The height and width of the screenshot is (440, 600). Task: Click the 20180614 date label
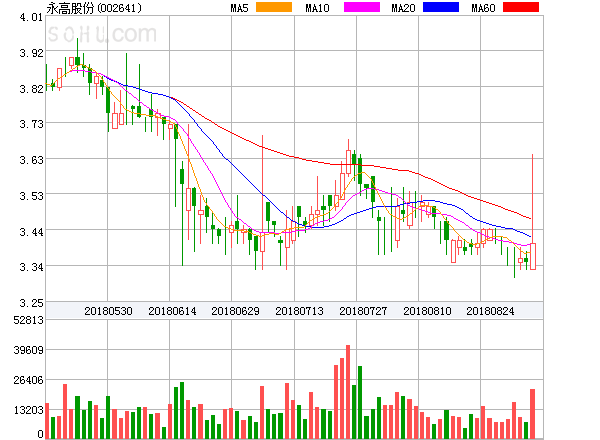point(172,311)
